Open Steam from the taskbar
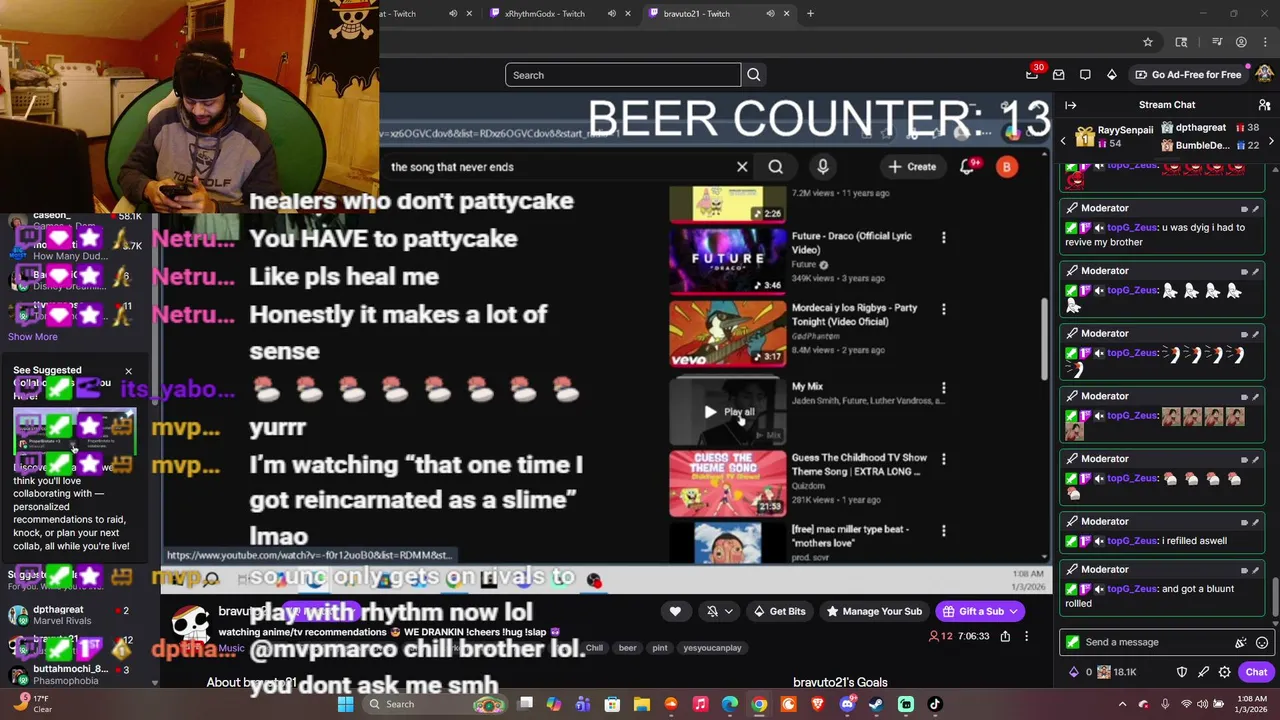Viewport: 1280px width, 720px height. [x=876, y=704]
